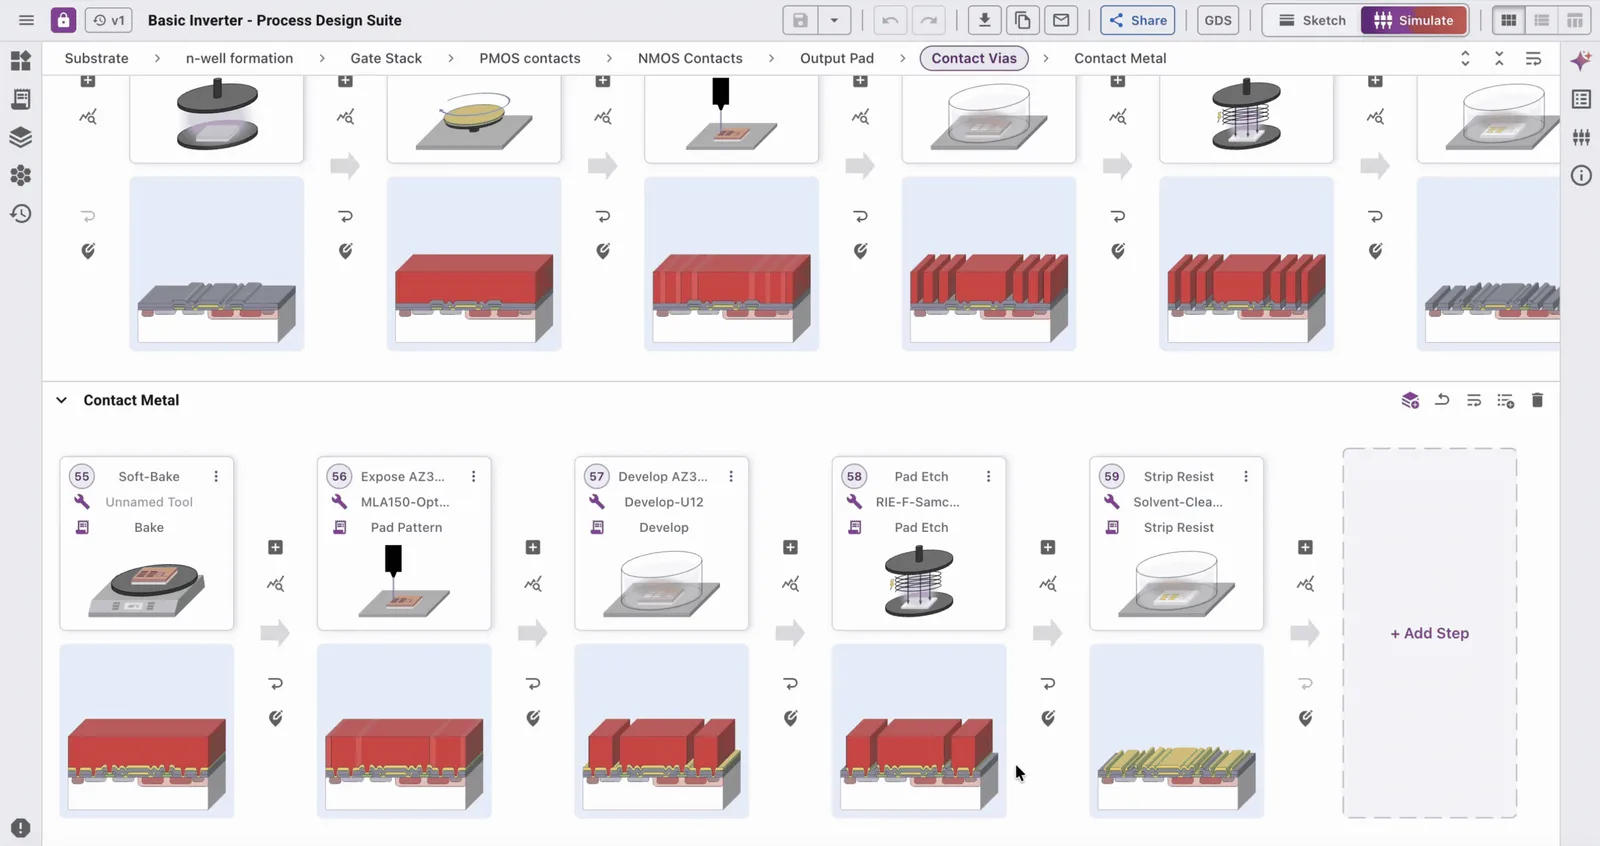Select the column table view layout
Viewport: 1600px width, 846px height.
pyautogui.click(x=1575, y=20)
